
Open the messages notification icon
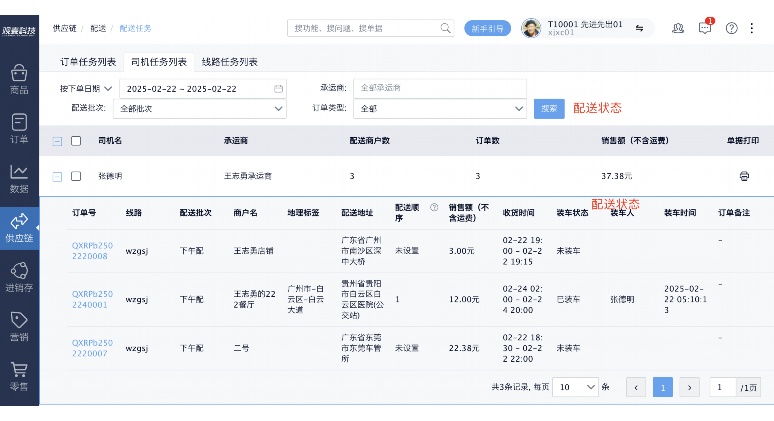705,28
